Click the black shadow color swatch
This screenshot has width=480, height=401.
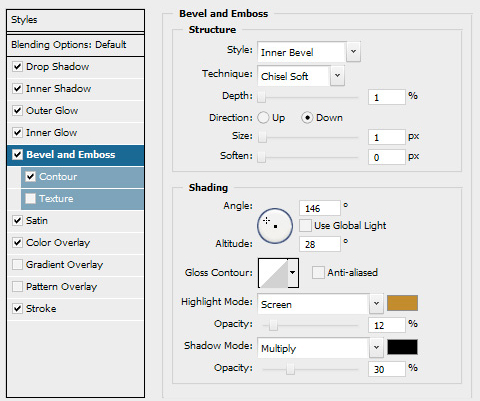click(x=402, y=347)
